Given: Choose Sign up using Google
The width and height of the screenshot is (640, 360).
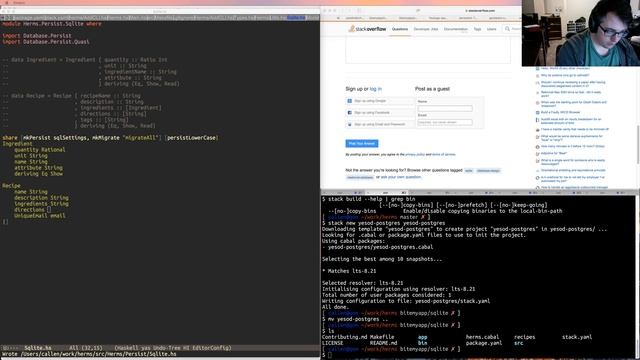Looking at the screenshot, I should [380, 101].
